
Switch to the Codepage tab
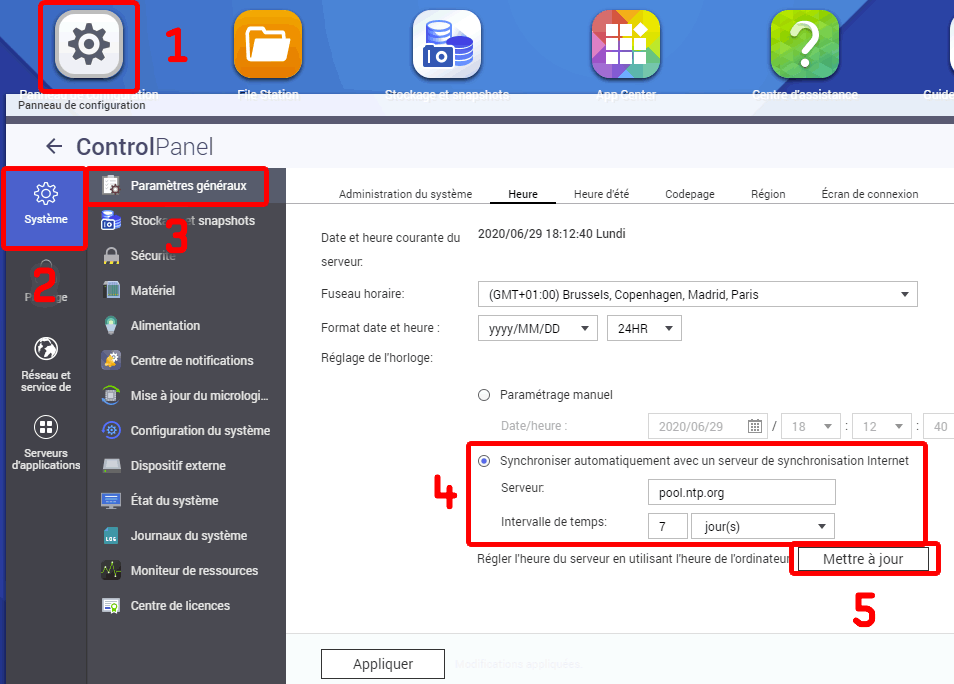click(689, 194)
